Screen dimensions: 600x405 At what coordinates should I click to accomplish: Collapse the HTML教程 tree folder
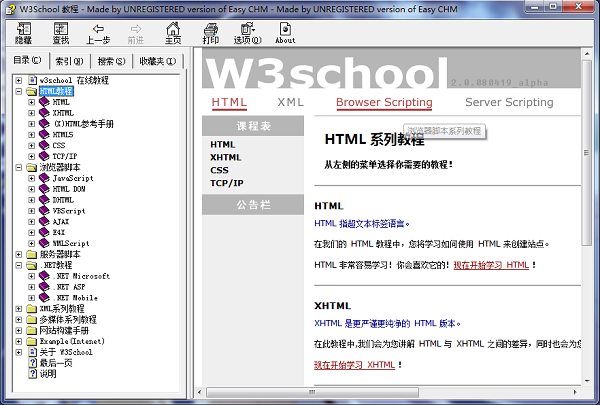point(19,91)
